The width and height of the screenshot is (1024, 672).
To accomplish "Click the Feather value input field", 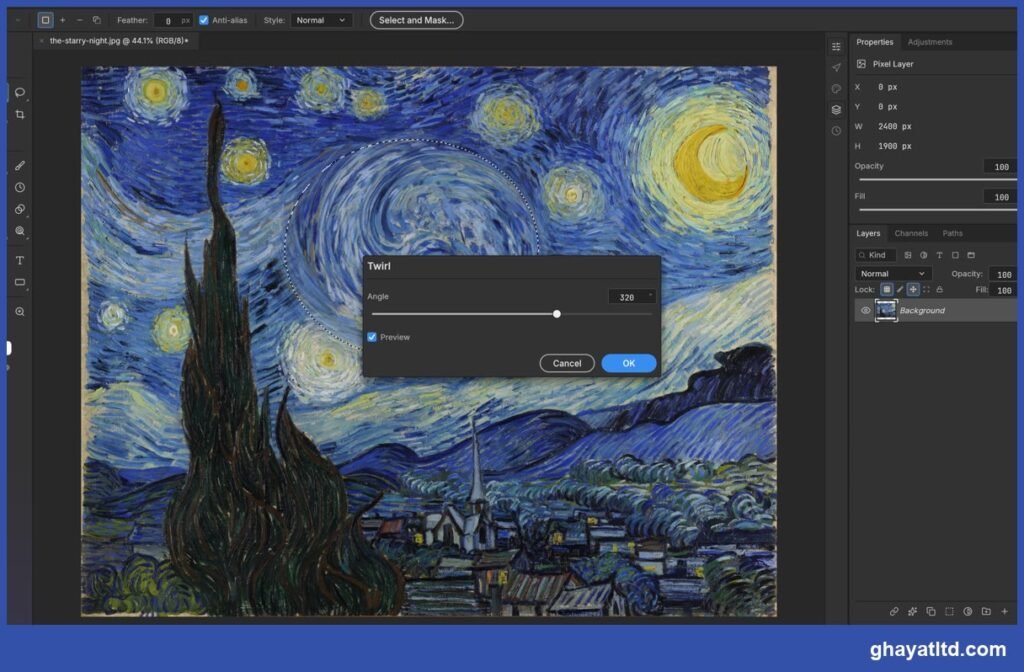I will point(173,20).
